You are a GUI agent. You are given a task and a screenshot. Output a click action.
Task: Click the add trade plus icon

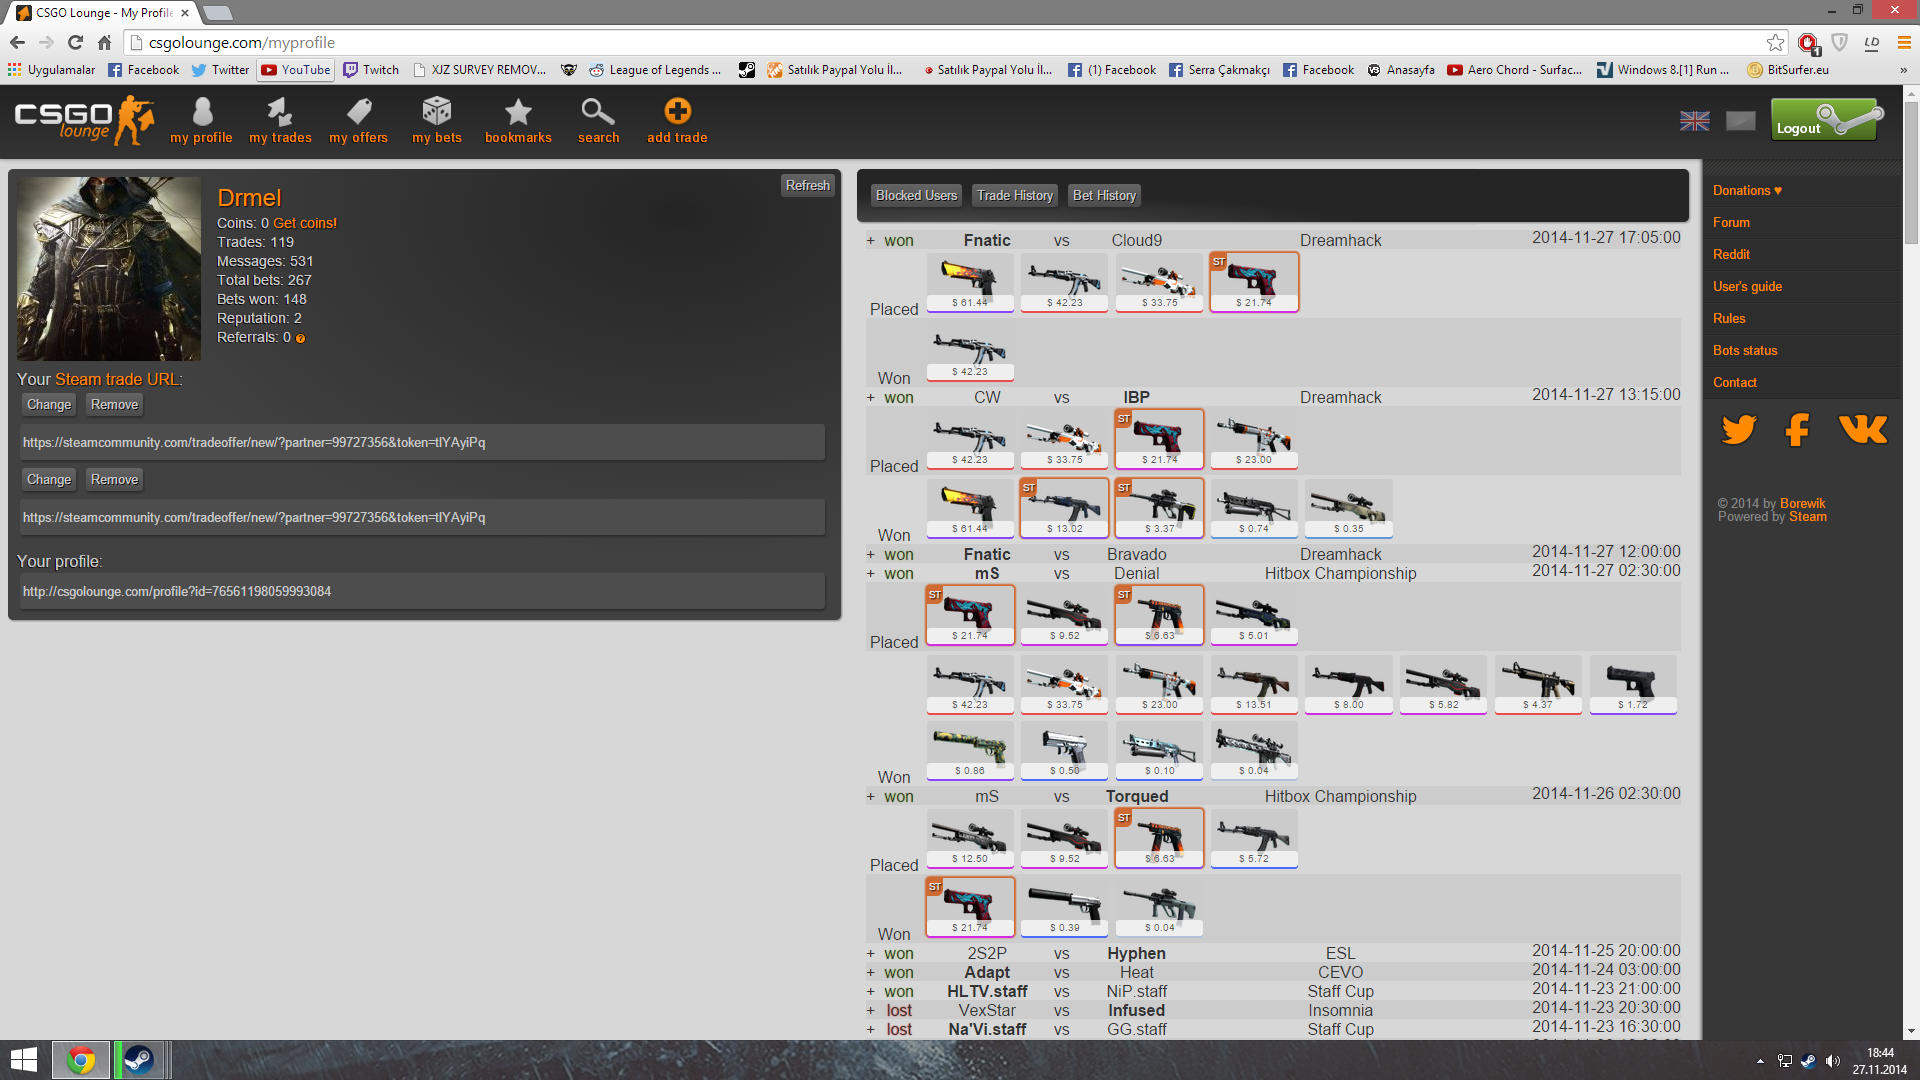tap(677, 112)
